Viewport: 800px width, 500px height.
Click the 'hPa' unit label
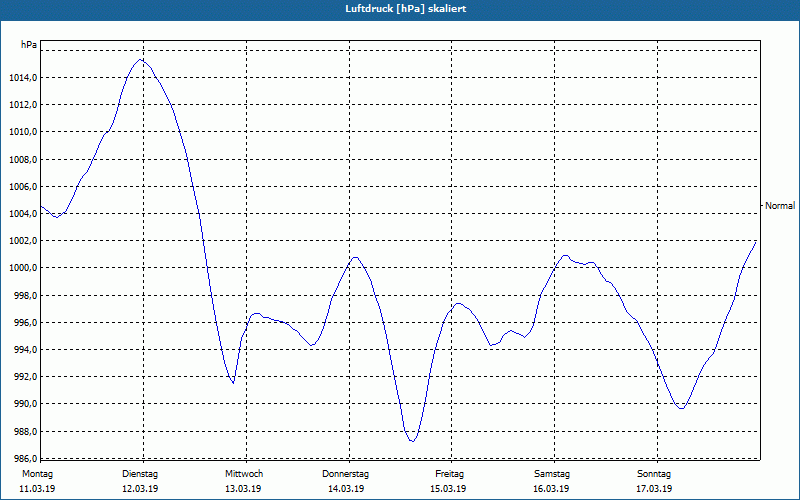[x=29, y=45]
